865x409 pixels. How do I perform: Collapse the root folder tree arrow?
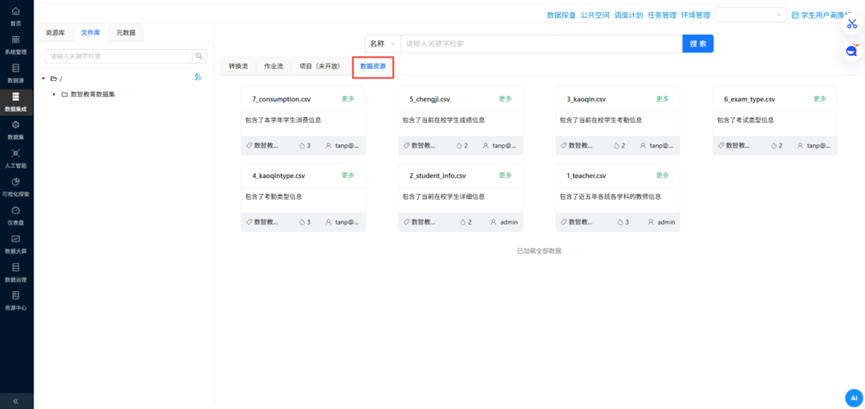(x=44, y=78)
